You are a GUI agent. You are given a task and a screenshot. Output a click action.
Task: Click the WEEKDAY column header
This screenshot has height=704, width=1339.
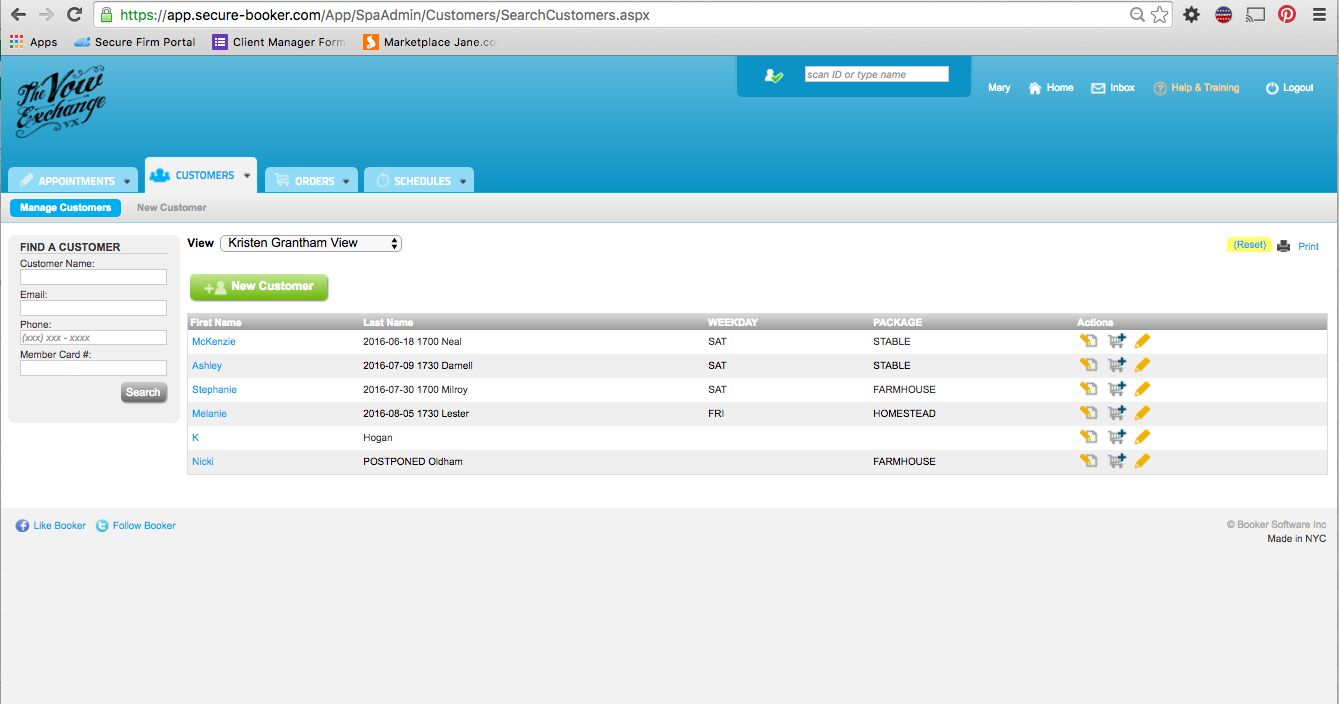pyautogui.click(x=733, y=322)
